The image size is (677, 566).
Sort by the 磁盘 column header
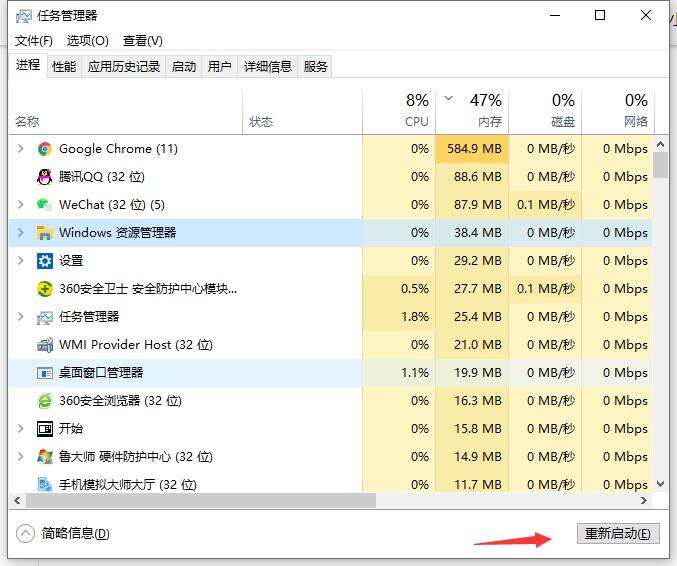tap(545, 111)
